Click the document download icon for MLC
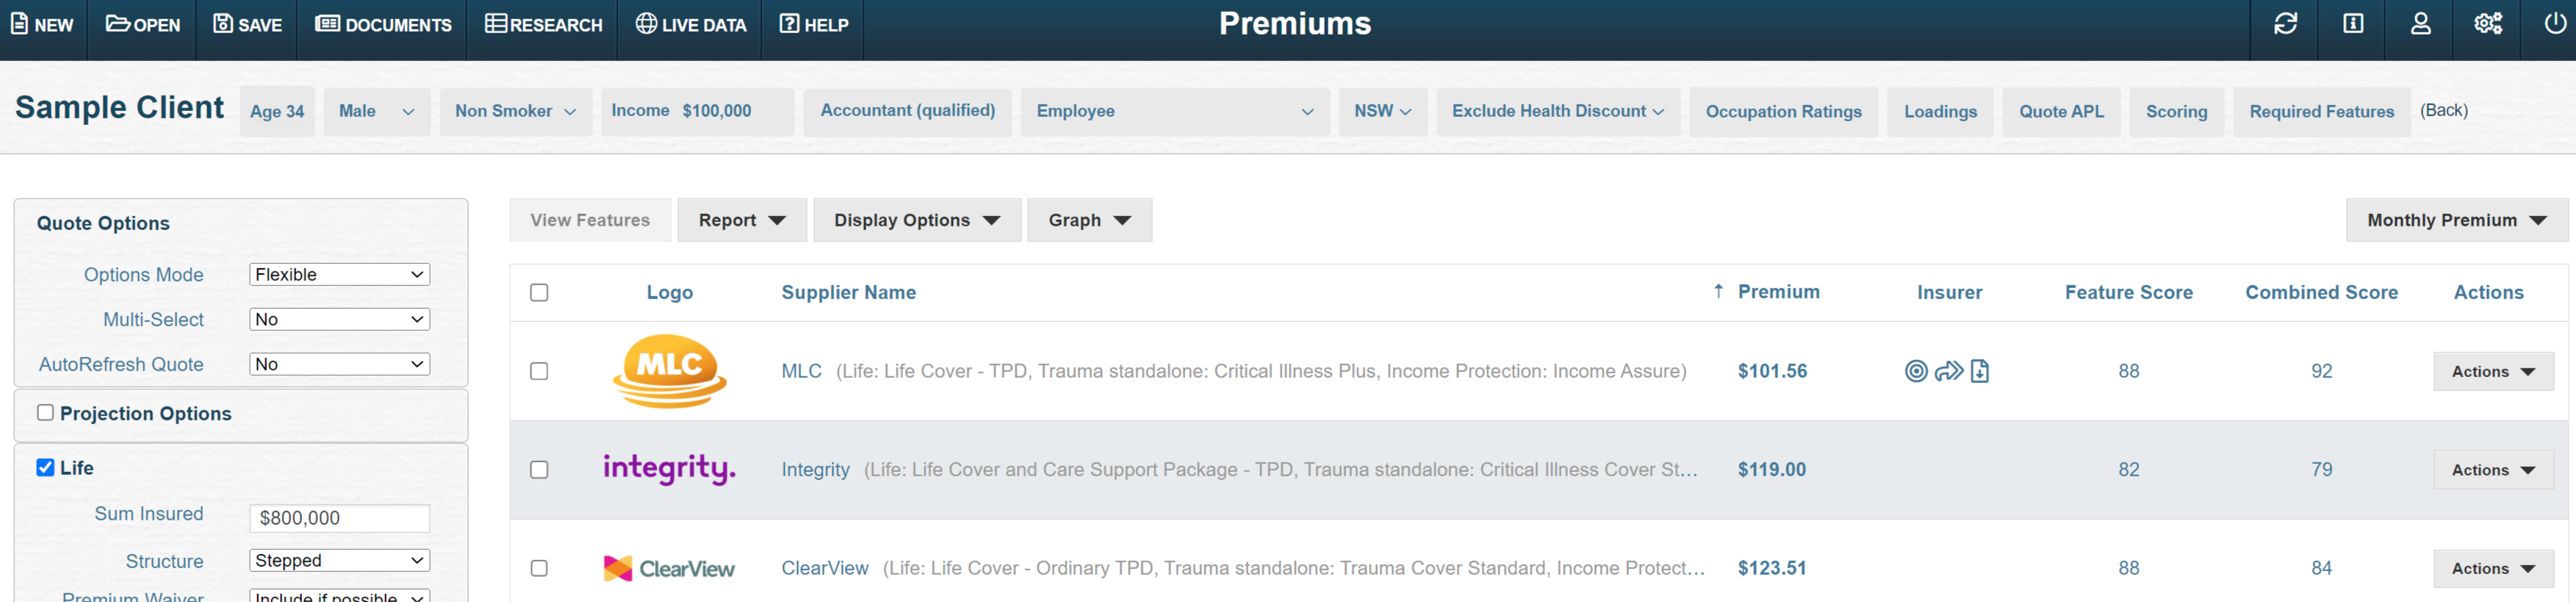Screen dimensions: 2576x602 (x=1981, y=371)
